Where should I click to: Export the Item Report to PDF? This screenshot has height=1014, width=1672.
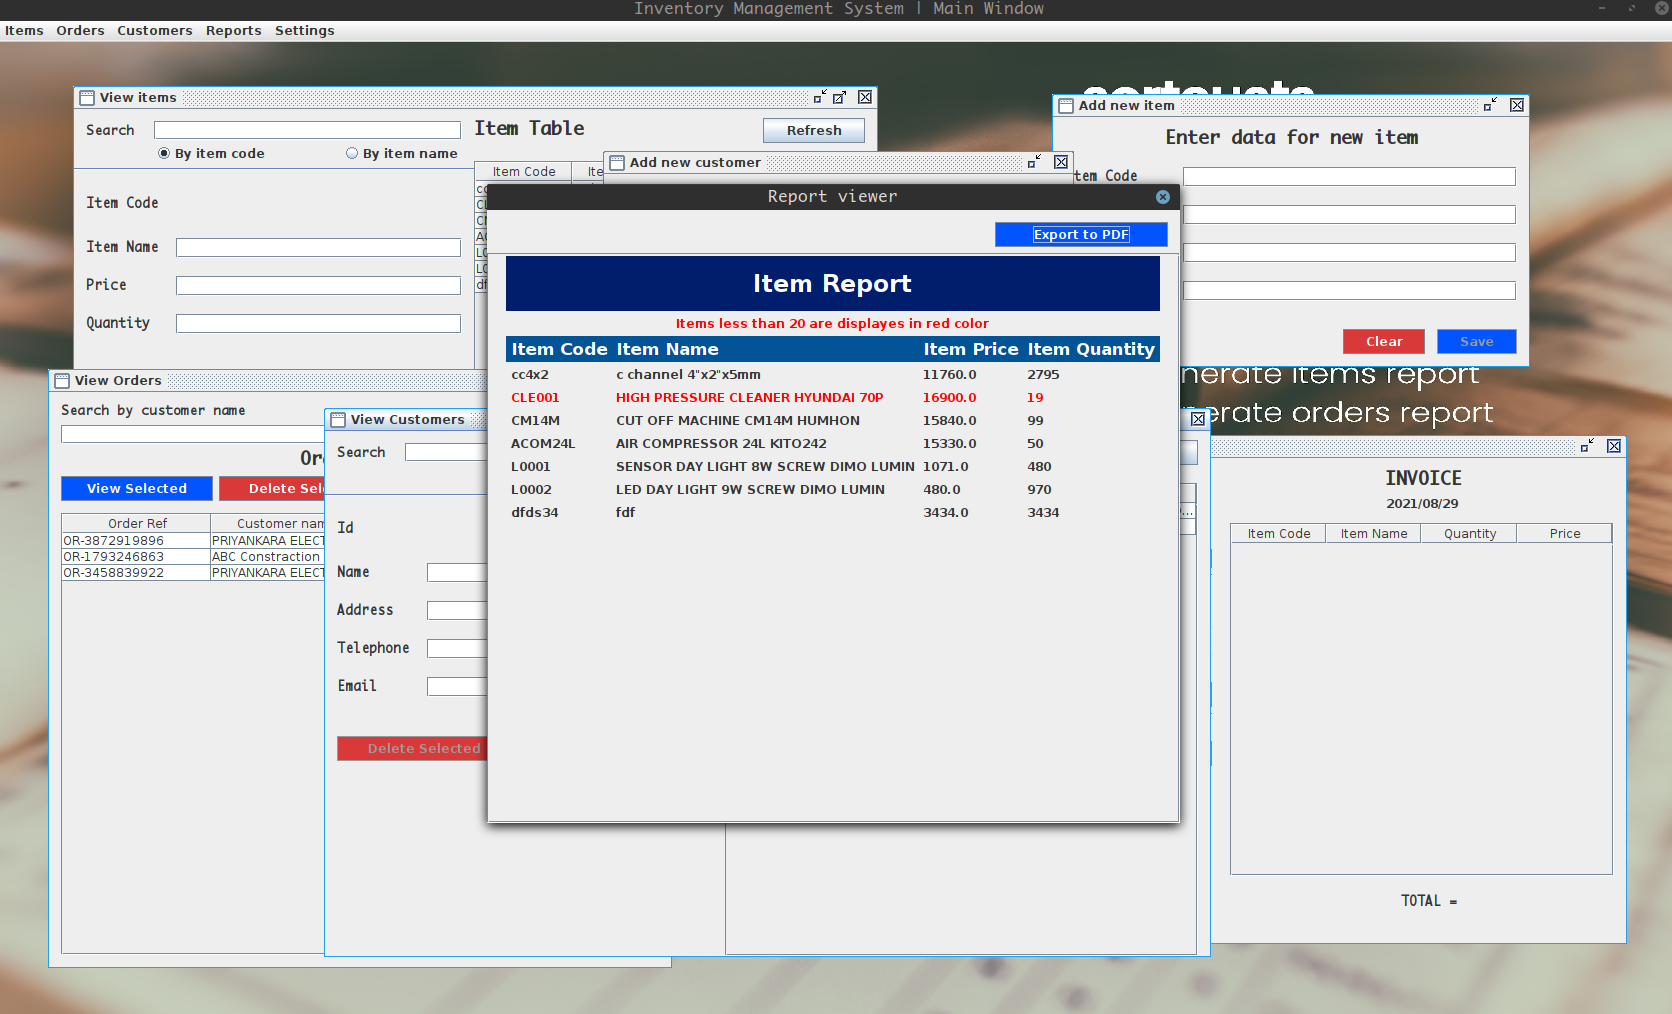1081,234
